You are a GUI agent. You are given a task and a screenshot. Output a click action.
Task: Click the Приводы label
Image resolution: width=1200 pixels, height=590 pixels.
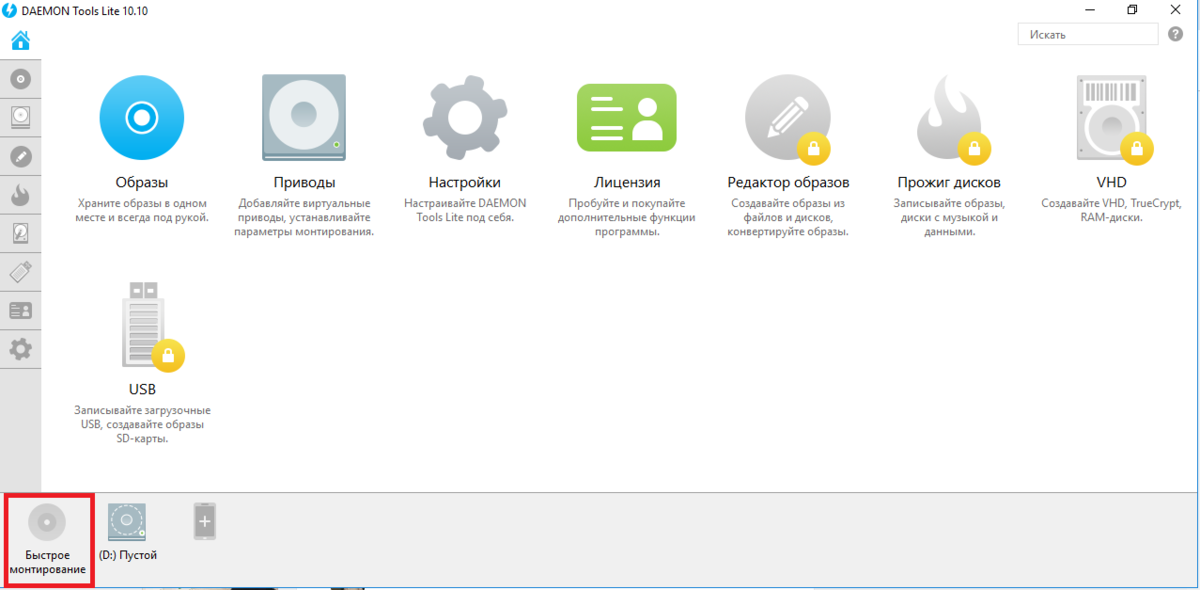(x=304, y=183)
